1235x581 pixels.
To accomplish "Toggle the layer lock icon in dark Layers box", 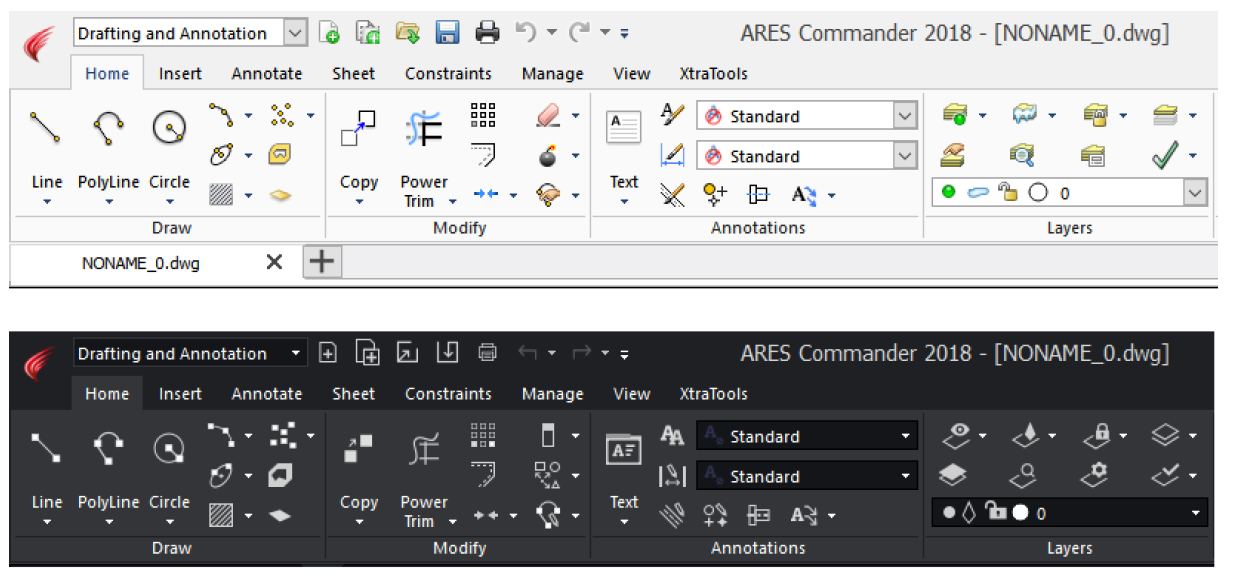I will point(995,513).
